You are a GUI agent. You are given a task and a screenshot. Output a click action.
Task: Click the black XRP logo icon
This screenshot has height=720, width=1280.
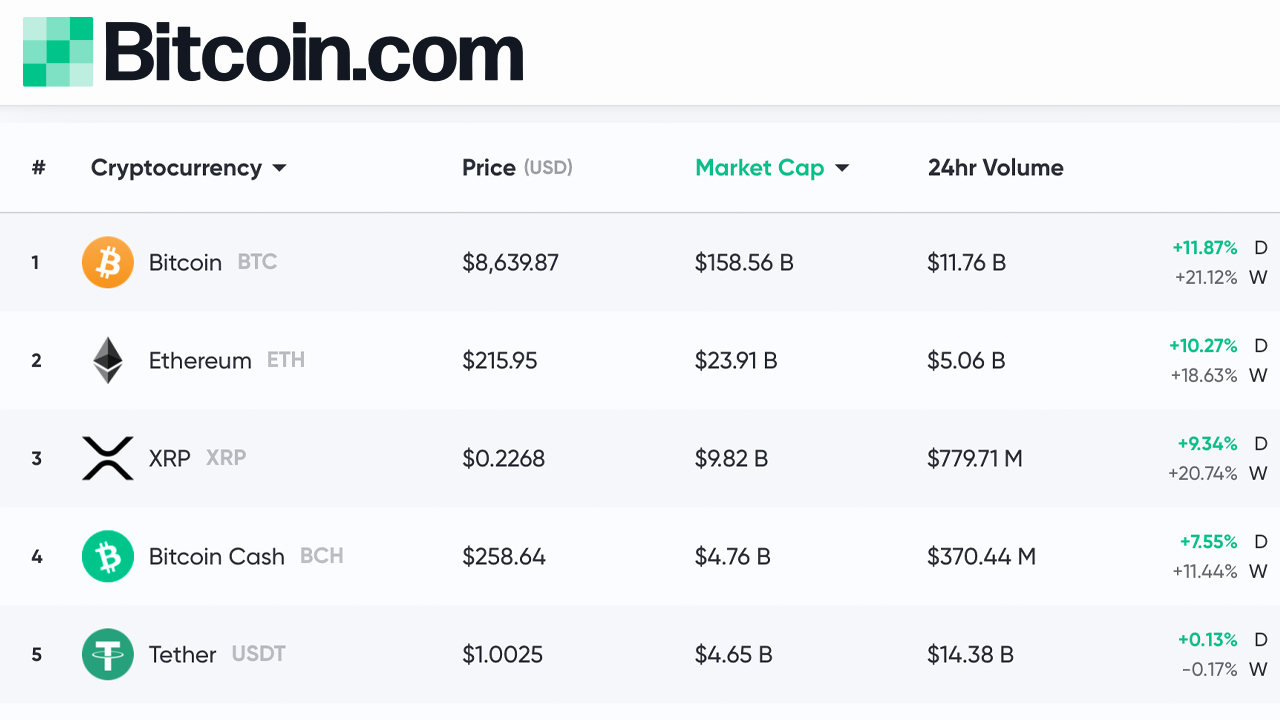(x=108, y=458)
